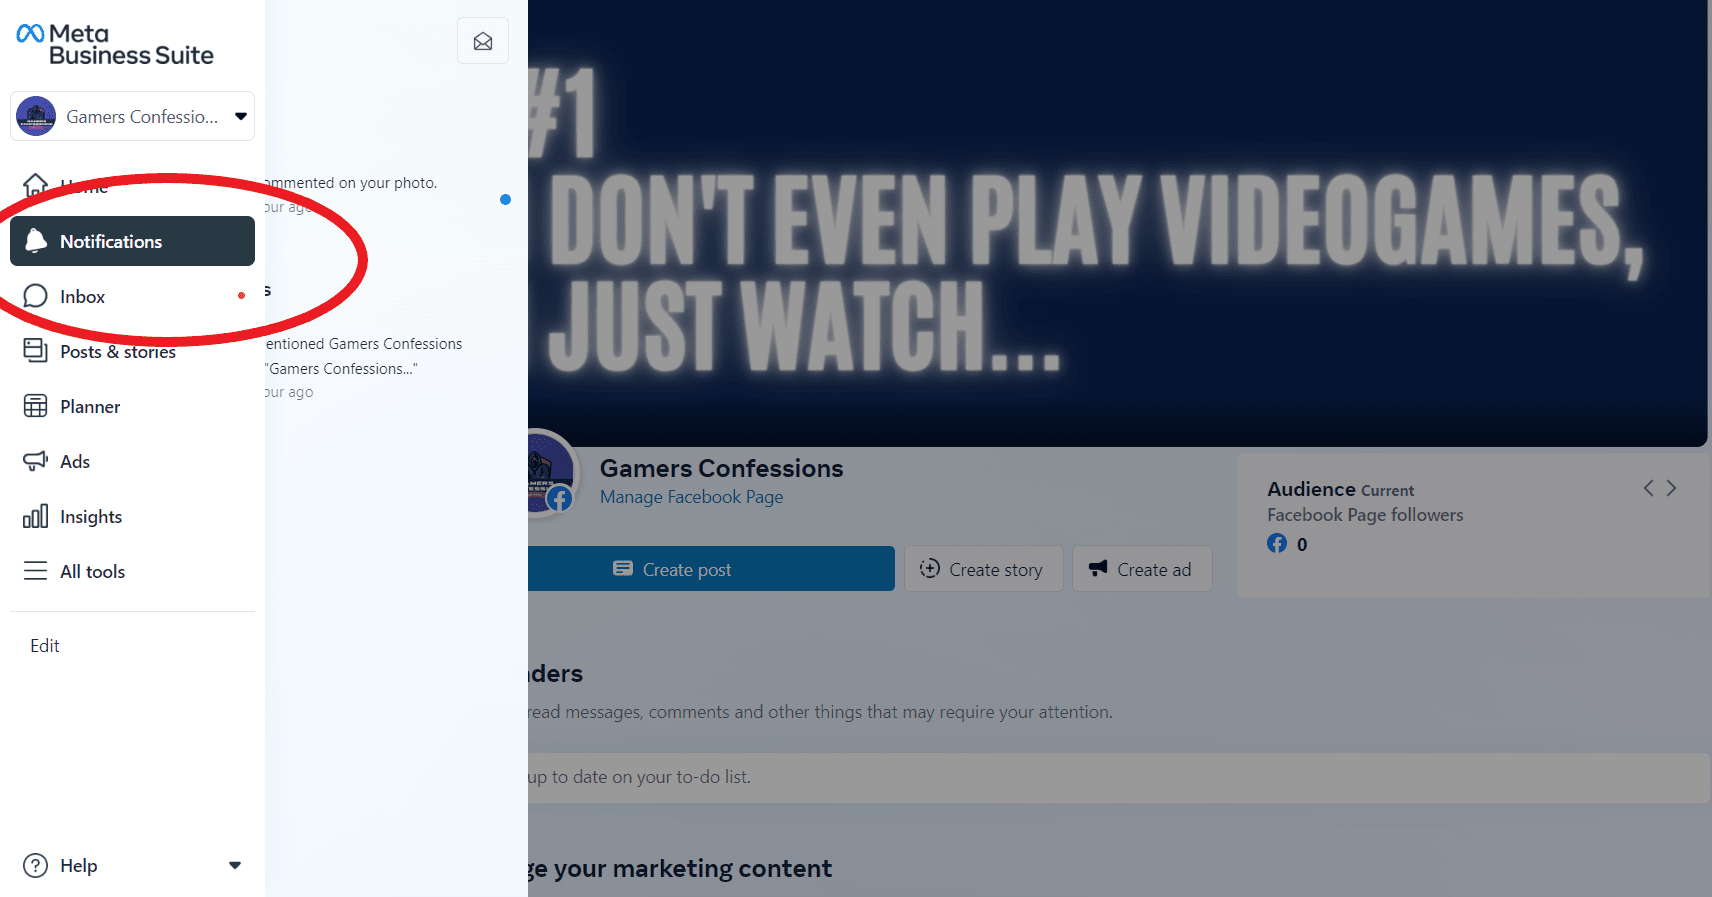Open the Ads section
This screenshot has height=897, width=1712.
[132, 461]
